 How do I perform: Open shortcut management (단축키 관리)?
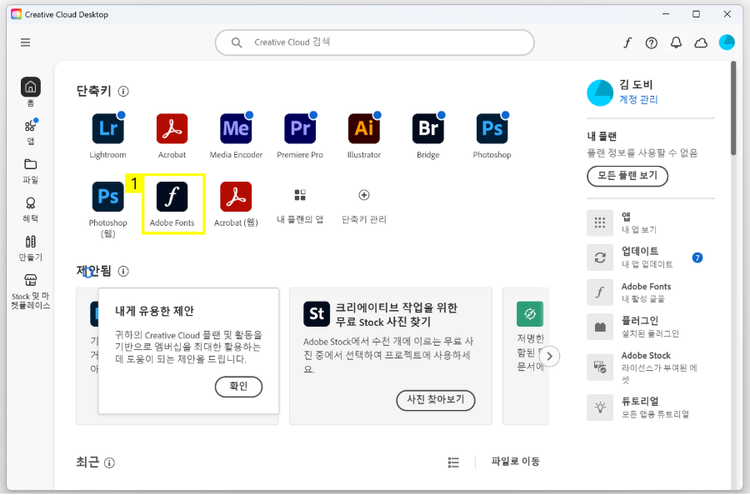coord(364,206)
